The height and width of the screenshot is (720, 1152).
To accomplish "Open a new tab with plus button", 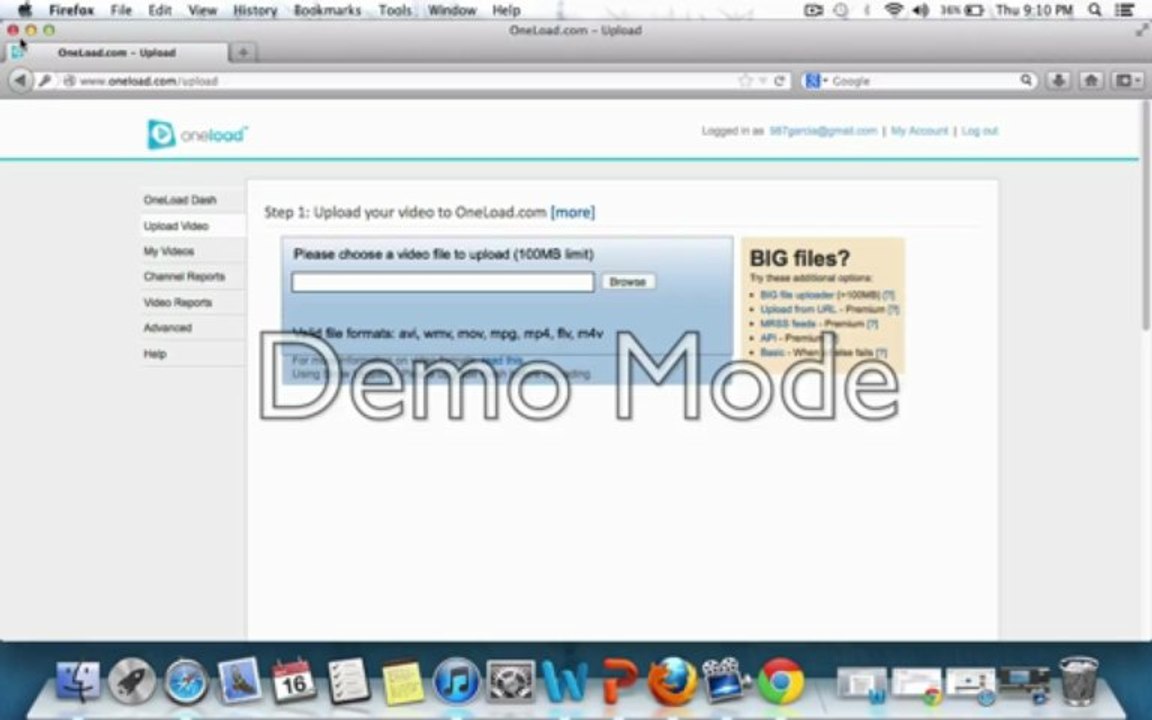I will pyautogui.click(x=243, y=52).
